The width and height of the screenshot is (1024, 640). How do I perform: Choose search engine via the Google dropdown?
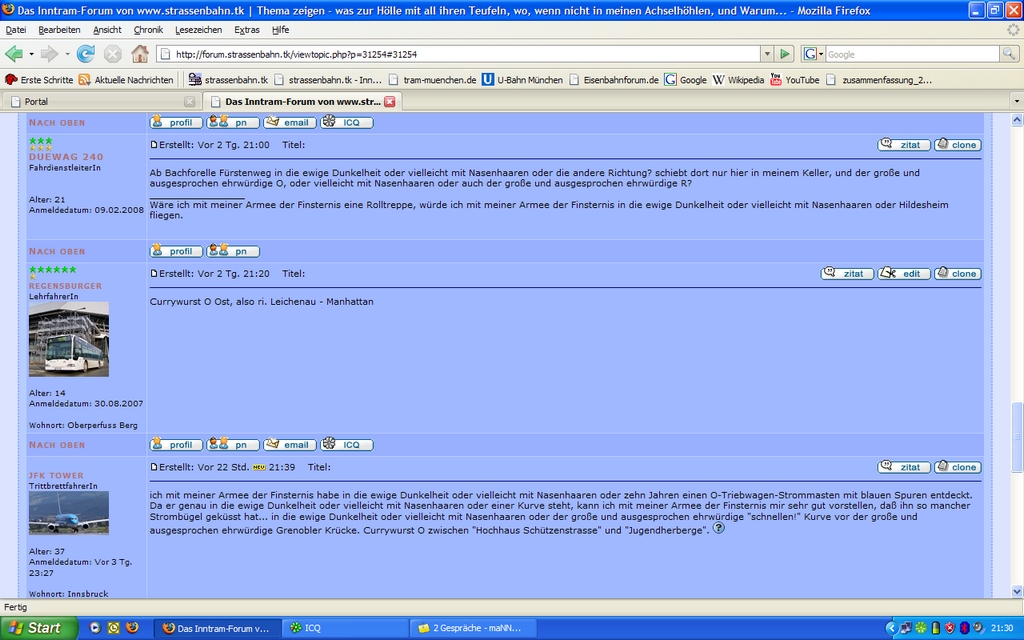point(814,54)
